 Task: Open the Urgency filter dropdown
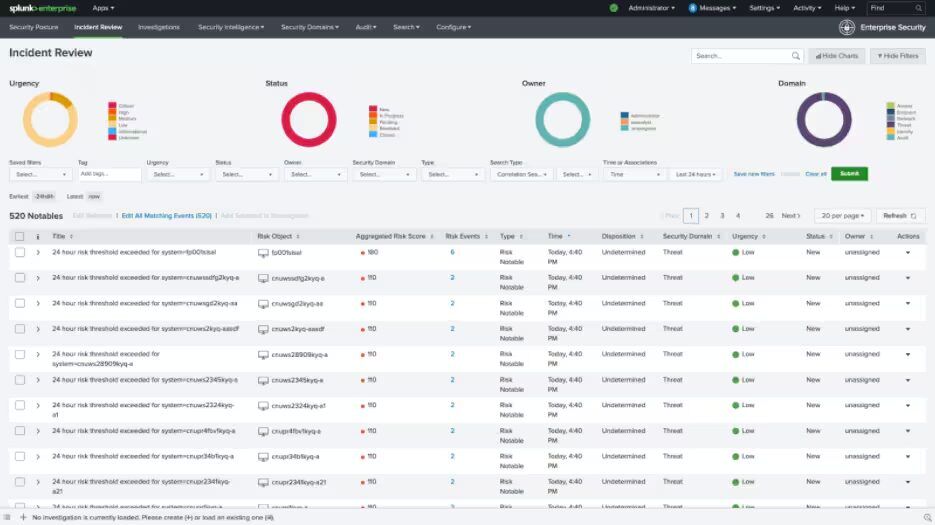(178, 174)
